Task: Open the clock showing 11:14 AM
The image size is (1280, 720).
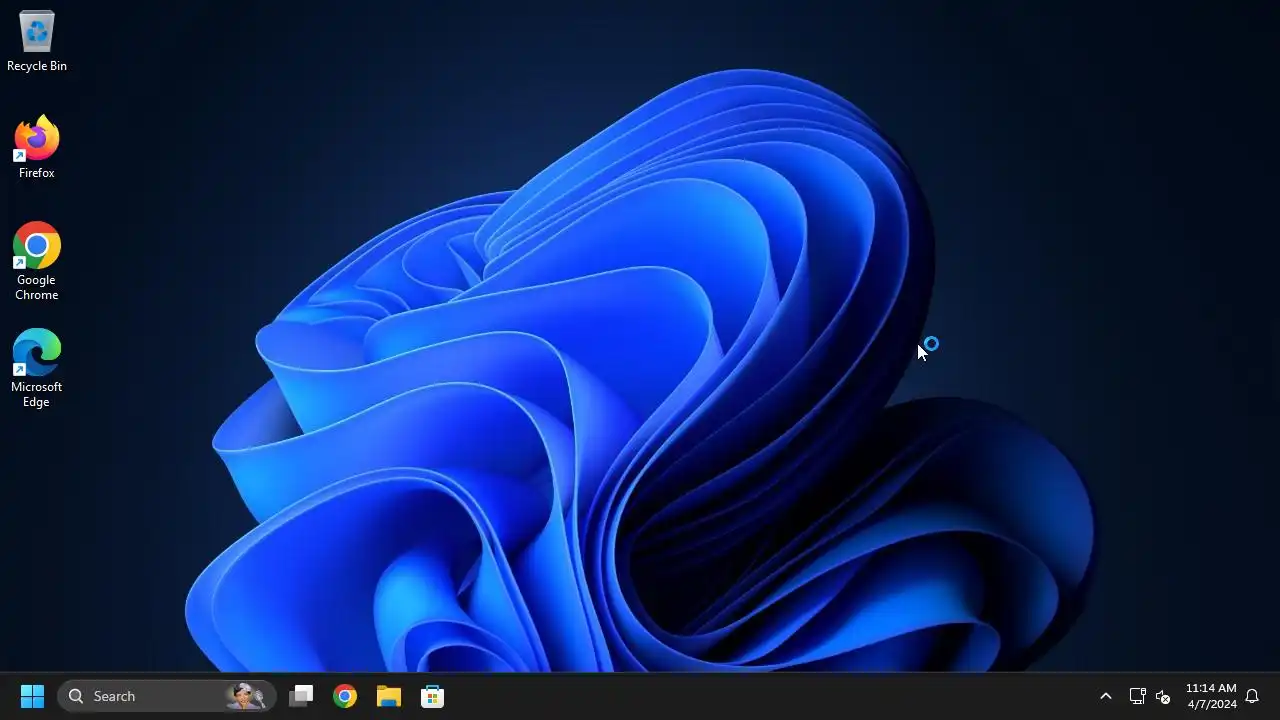Action: tap(1211, 696)
